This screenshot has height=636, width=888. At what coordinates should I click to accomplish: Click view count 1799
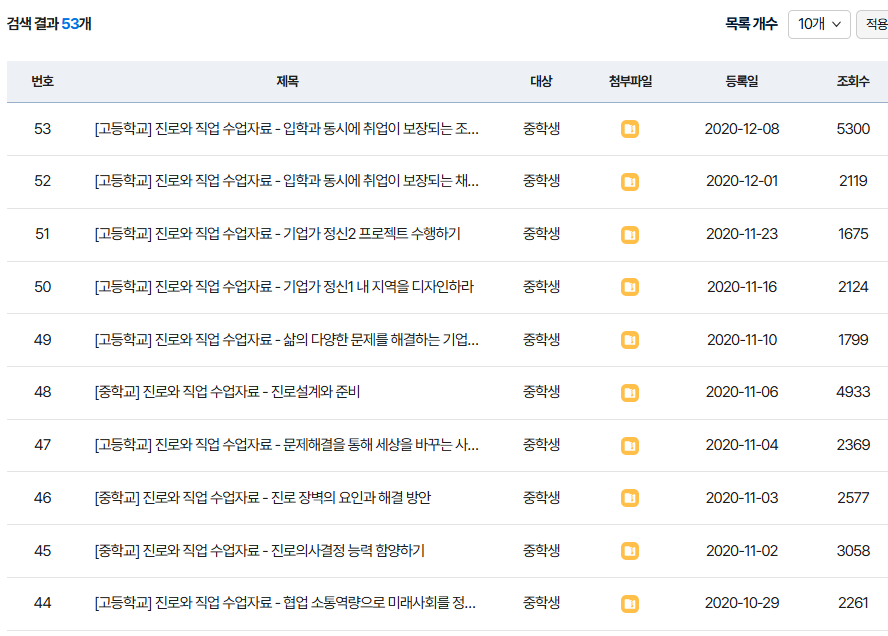853,340
